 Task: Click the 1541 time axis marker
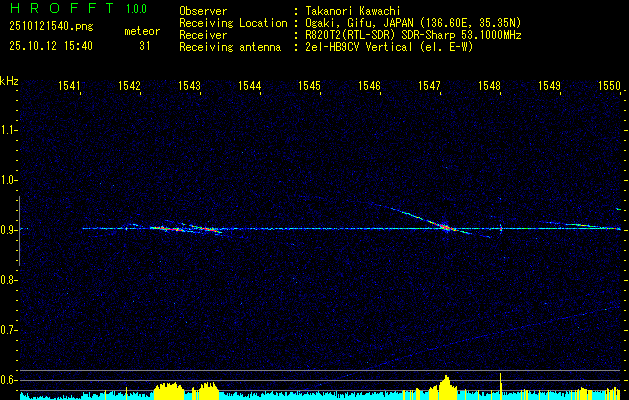click(69, 85)
